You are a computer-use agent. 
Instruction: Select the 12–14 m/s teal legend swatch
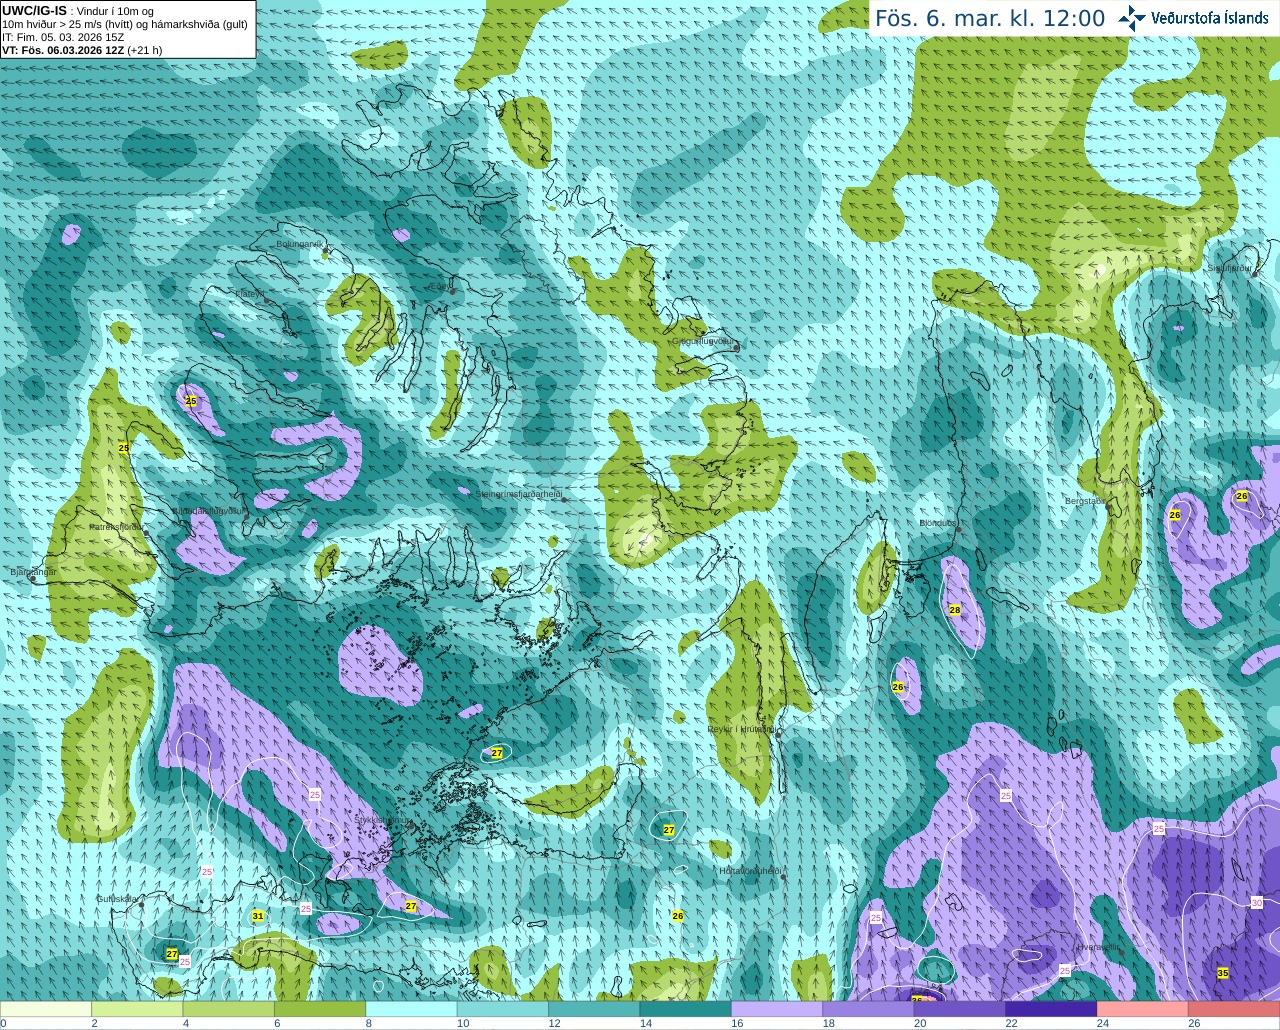(x=595, y=1009)
